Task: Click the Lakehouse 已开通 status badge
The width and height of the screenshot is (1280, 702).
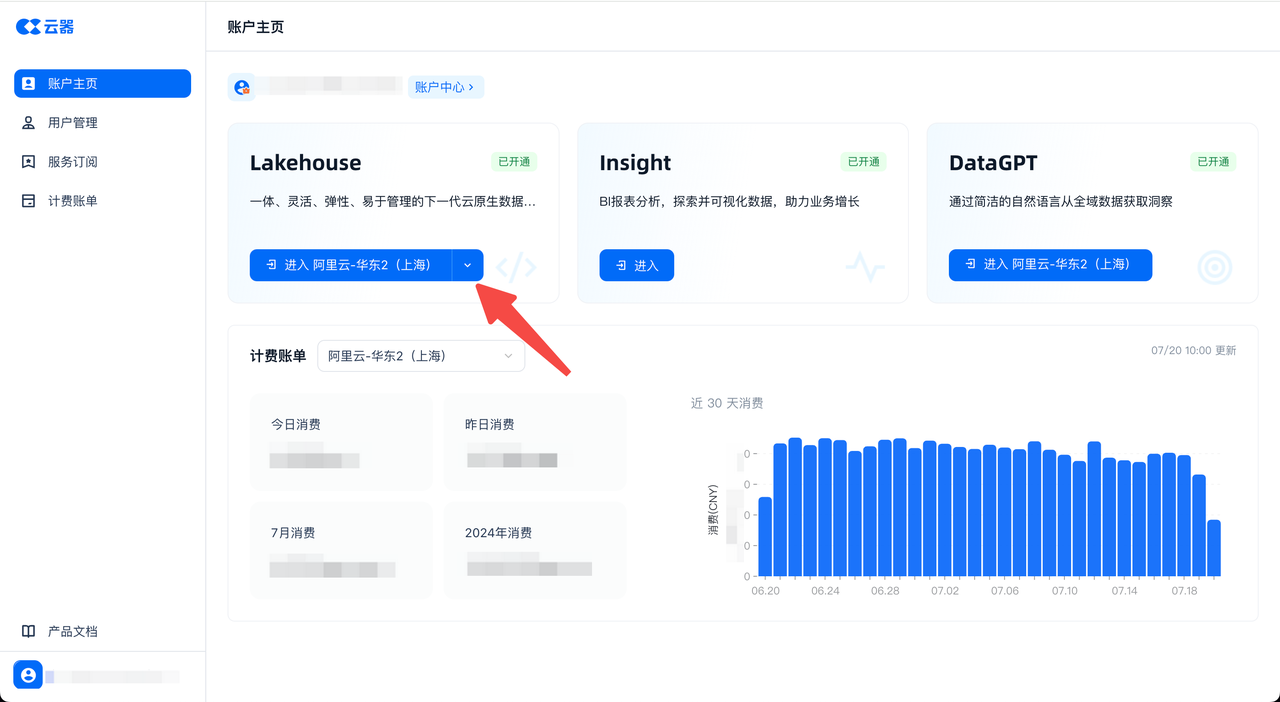Action: [514, 162]
